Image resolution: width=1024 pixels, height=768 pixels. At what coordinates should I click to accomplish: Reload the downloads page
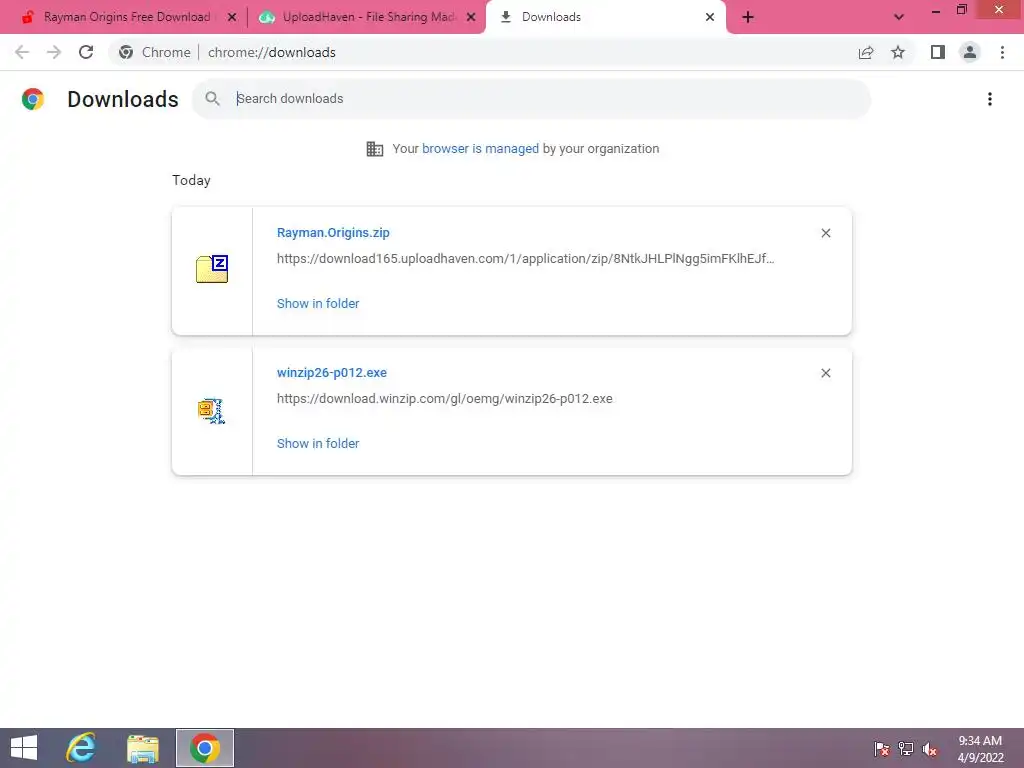click(86, 52)
